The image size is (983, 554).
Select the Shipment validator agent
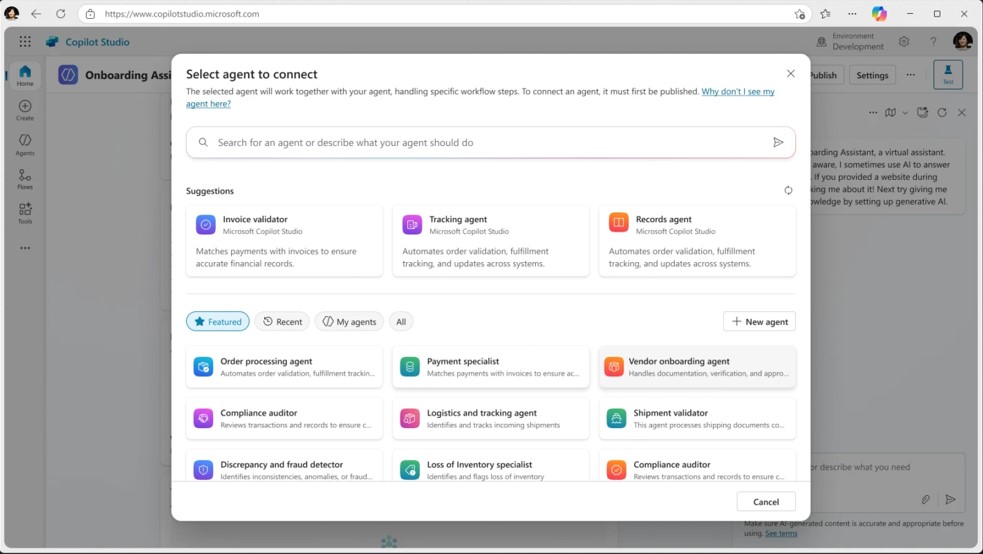697,418
